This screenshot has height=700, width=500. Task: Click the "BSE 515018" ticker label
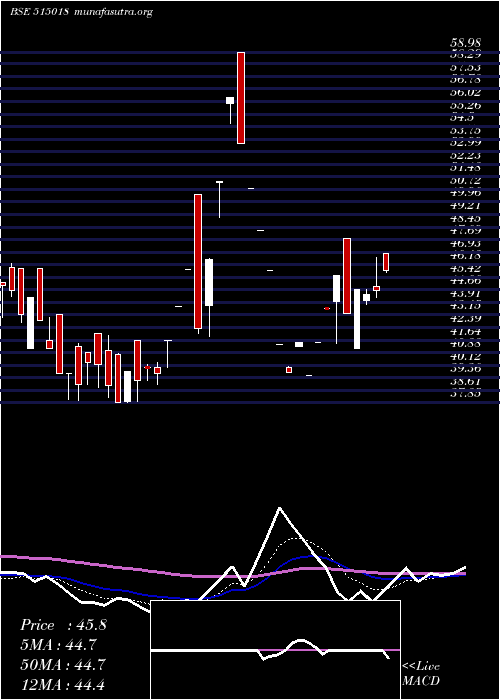(39, 12)
